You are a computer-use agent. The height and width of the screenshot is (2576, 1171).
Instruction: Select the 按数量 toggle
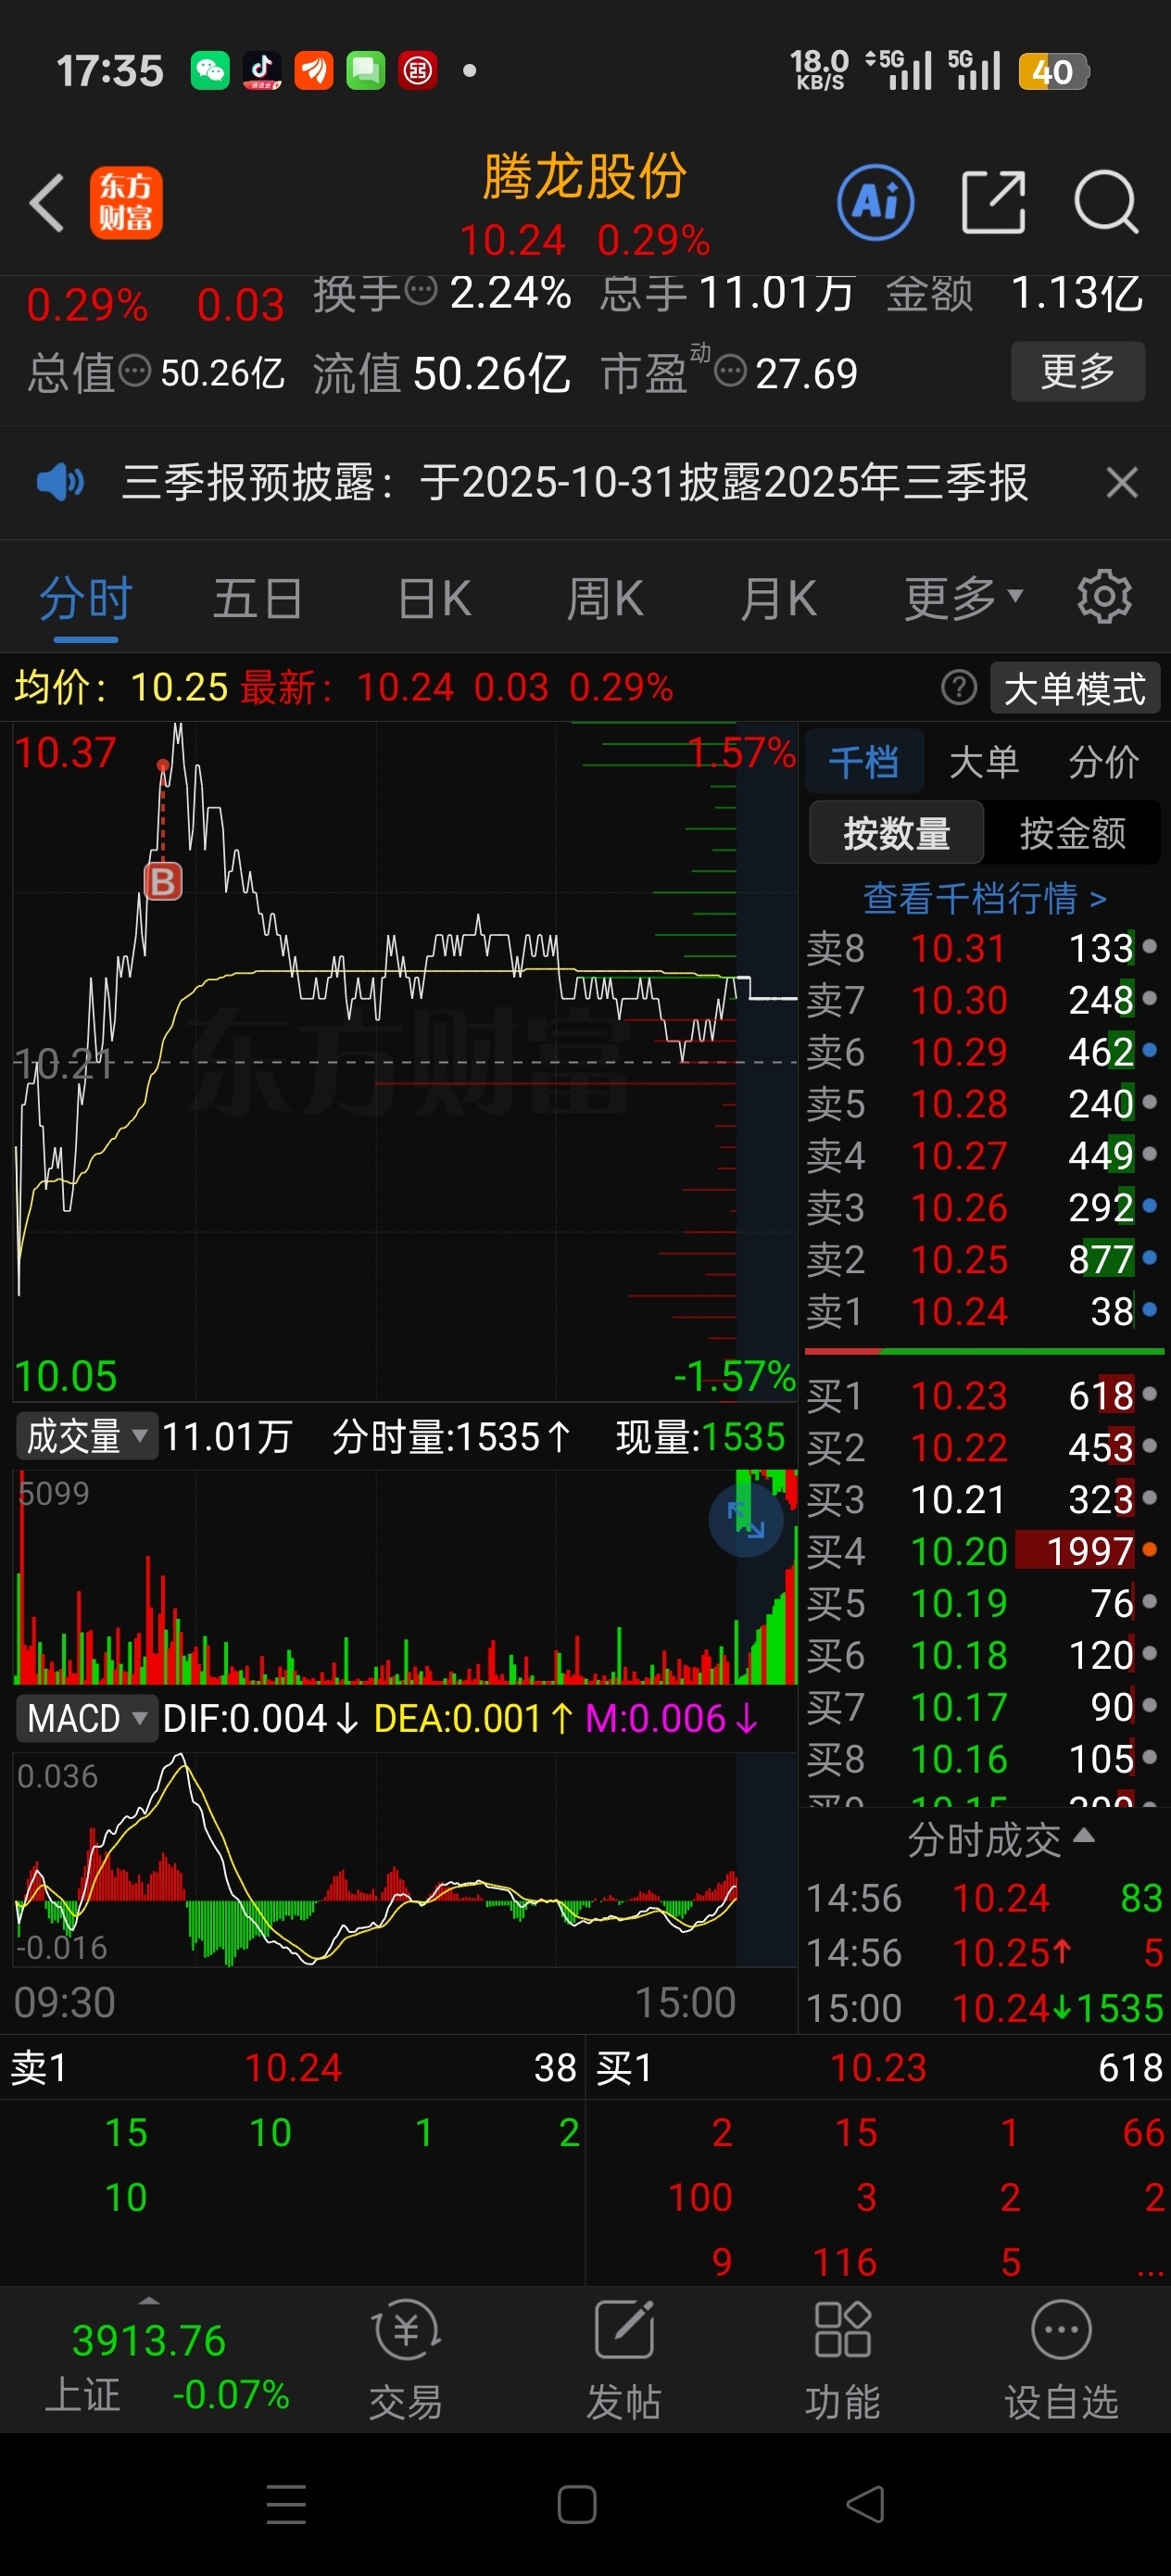[x=896, y=832]
